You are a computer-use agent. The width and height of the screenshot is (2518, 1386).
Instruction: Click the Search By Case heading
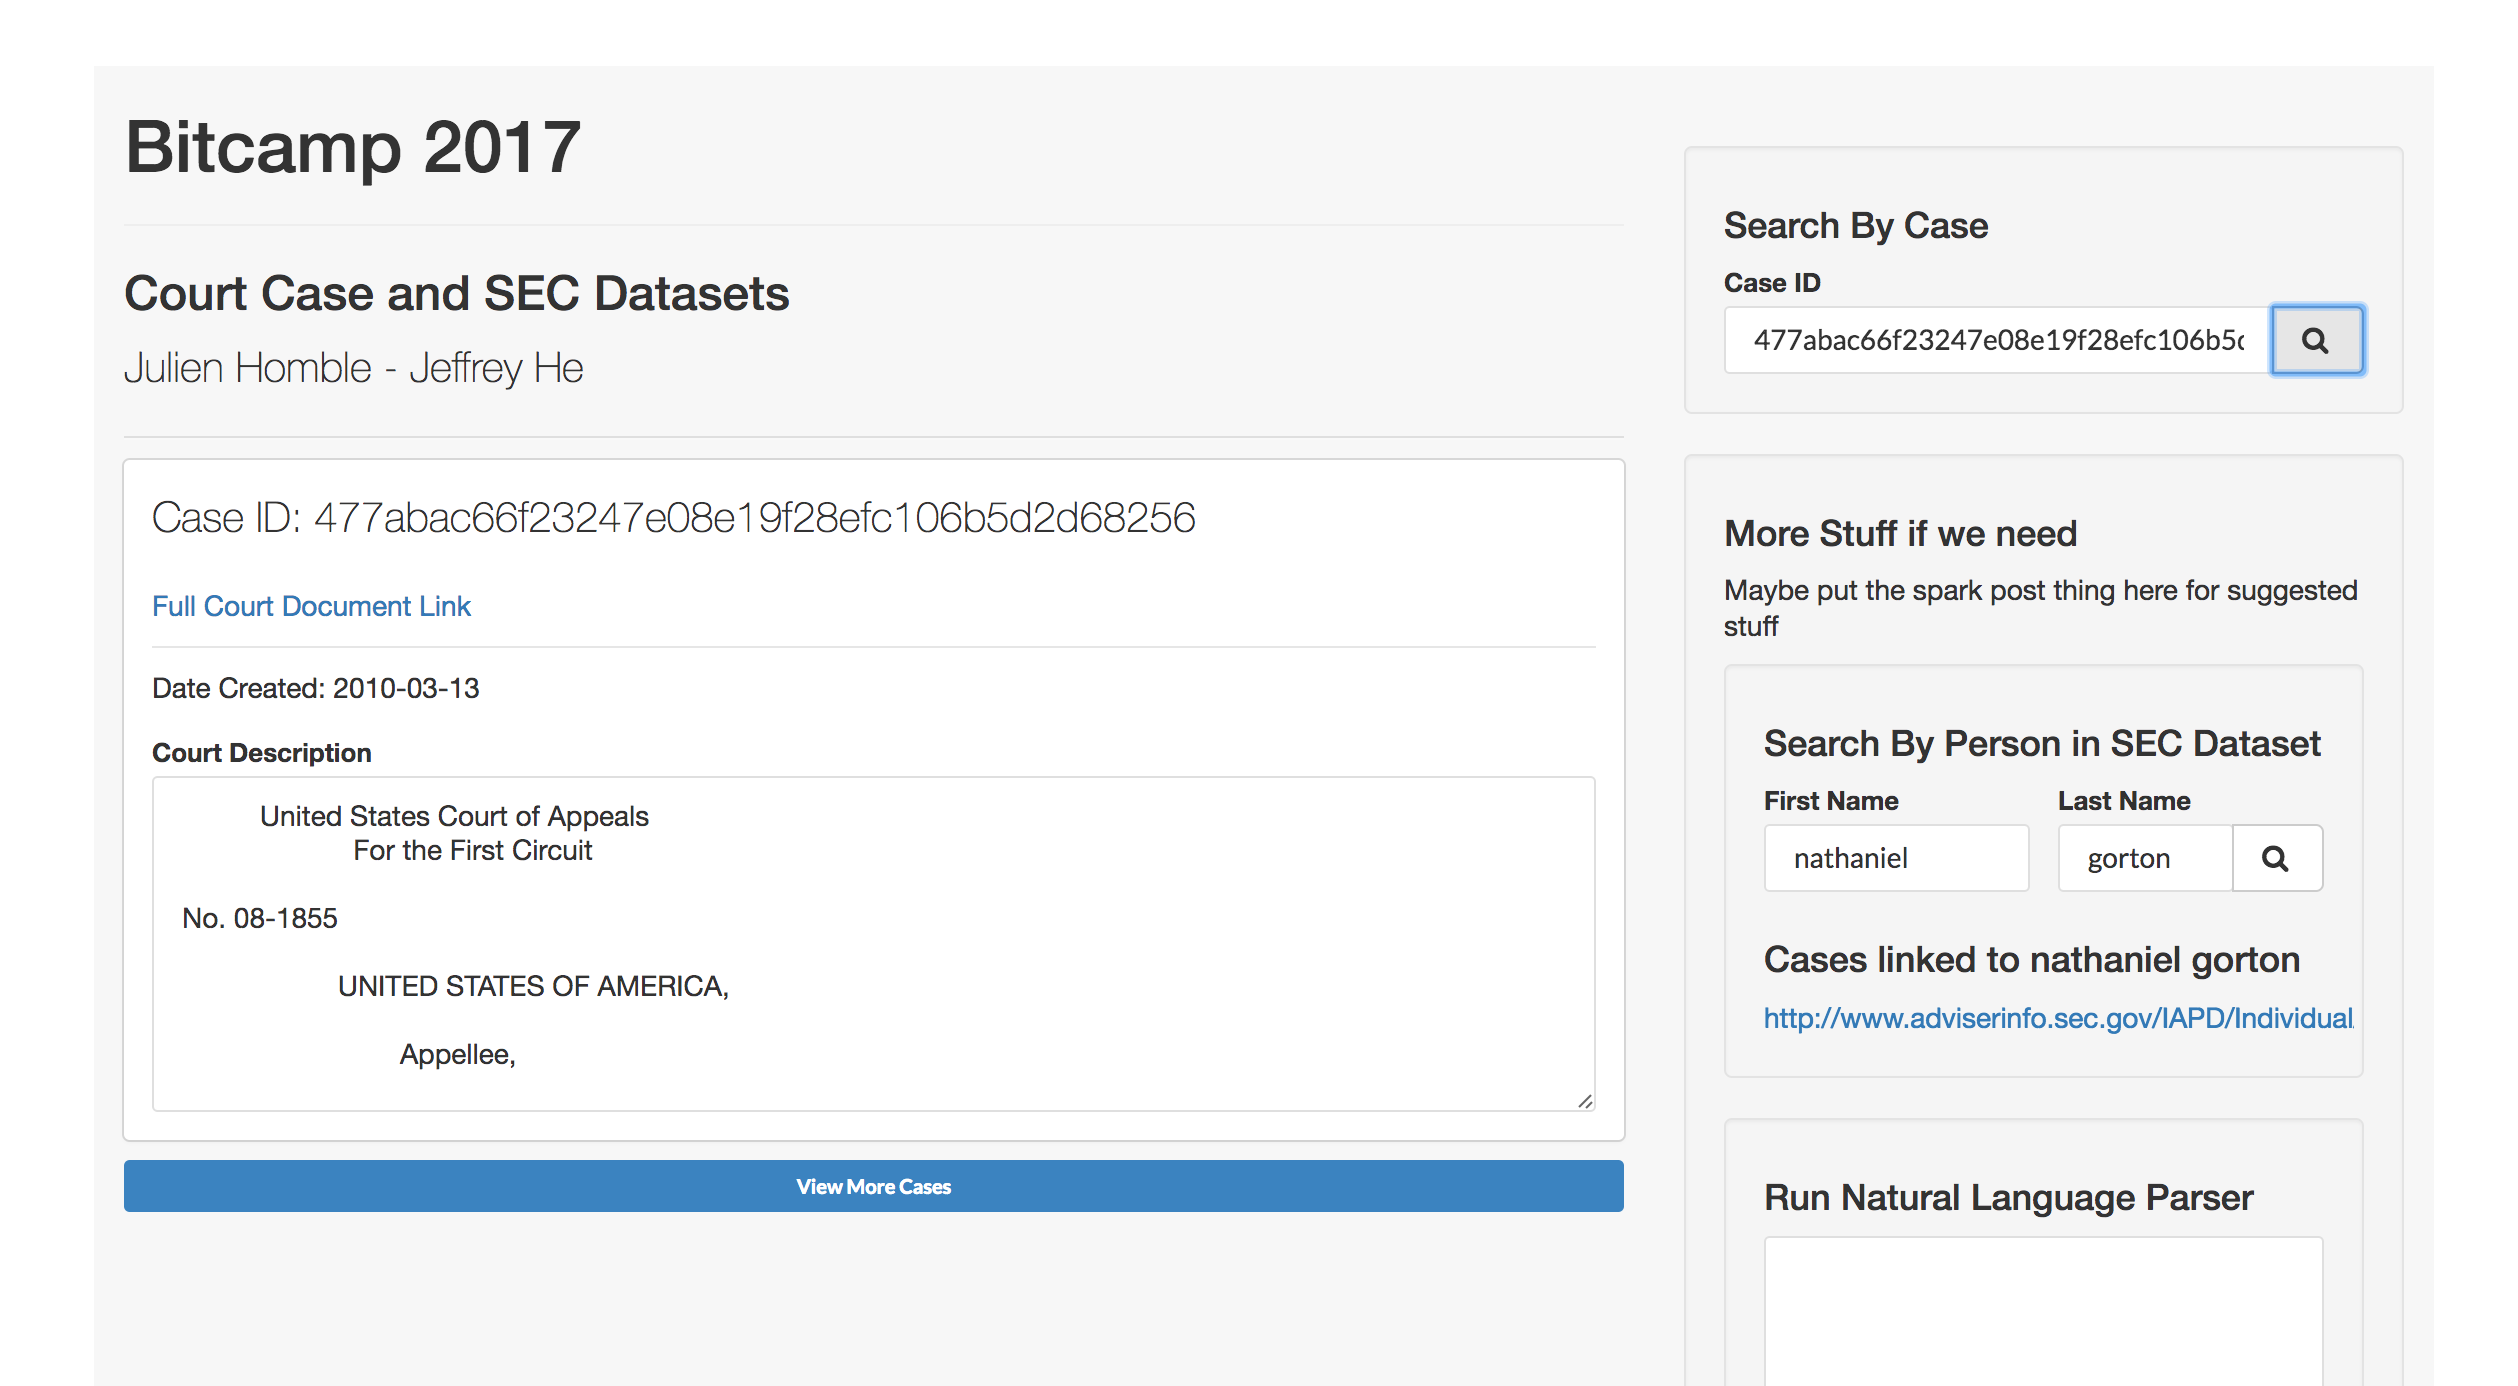tap(1855, 226)
